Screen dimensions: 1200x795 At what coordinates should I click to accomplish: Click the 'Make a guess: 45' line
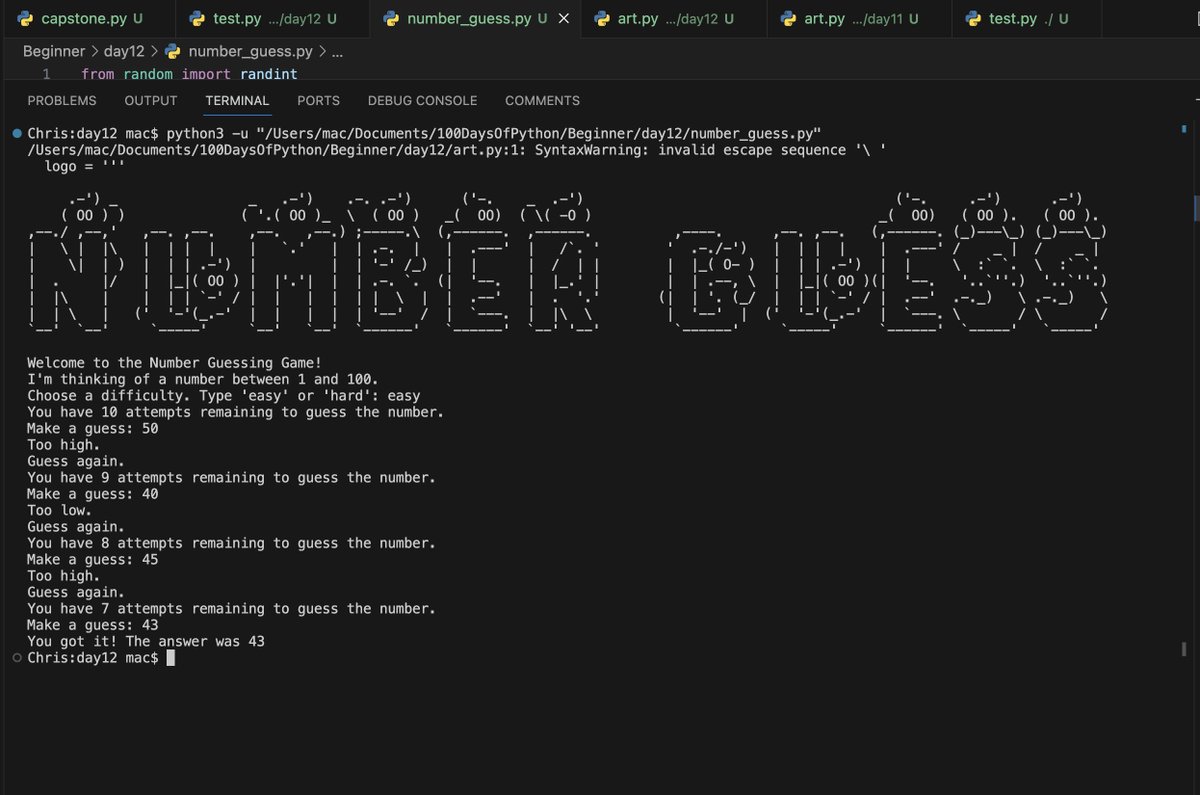tap(93, 560)
